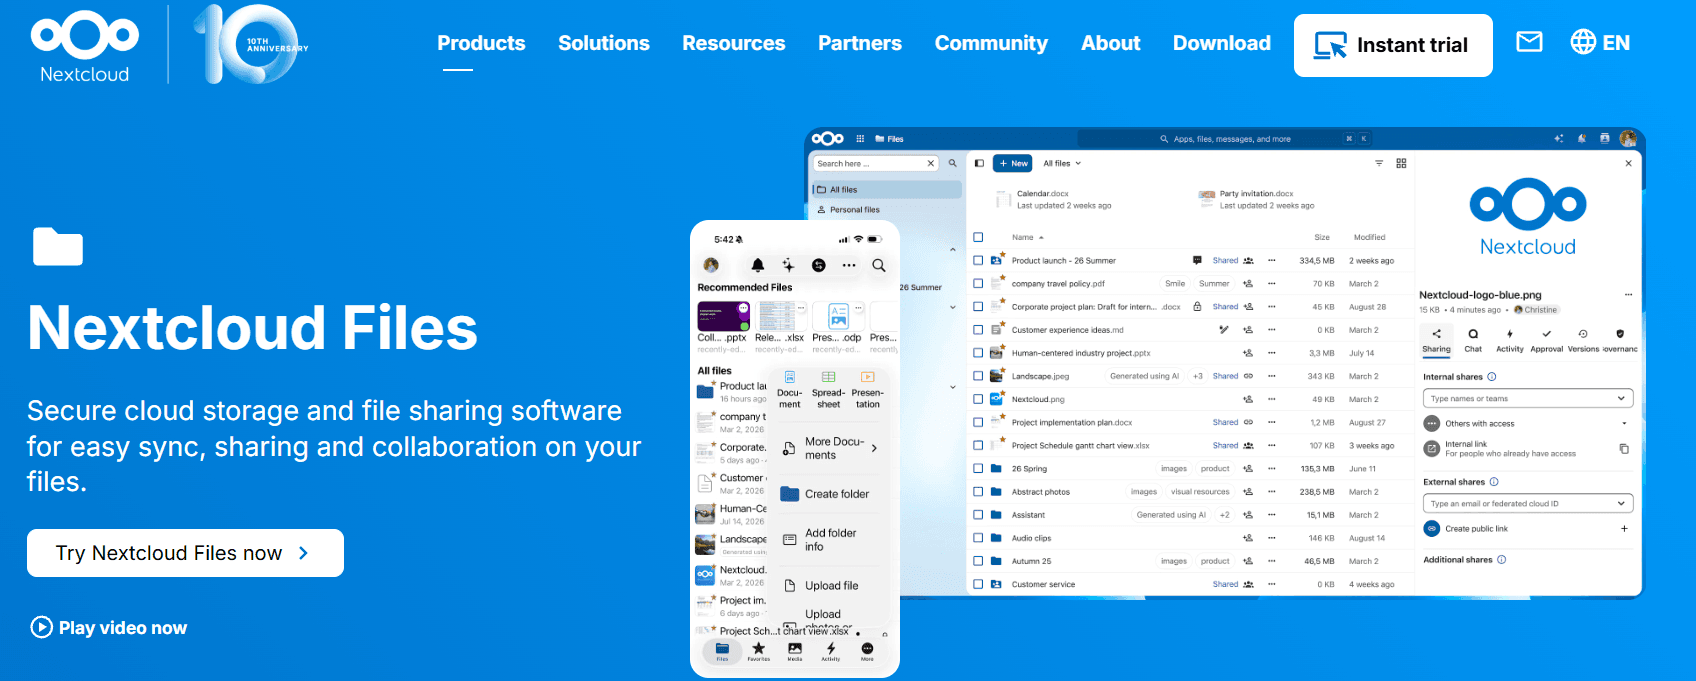Open the Activity lightning icon in the sidebar
The height and width of the screenshot is (681, 1696).
[1510, 340]
